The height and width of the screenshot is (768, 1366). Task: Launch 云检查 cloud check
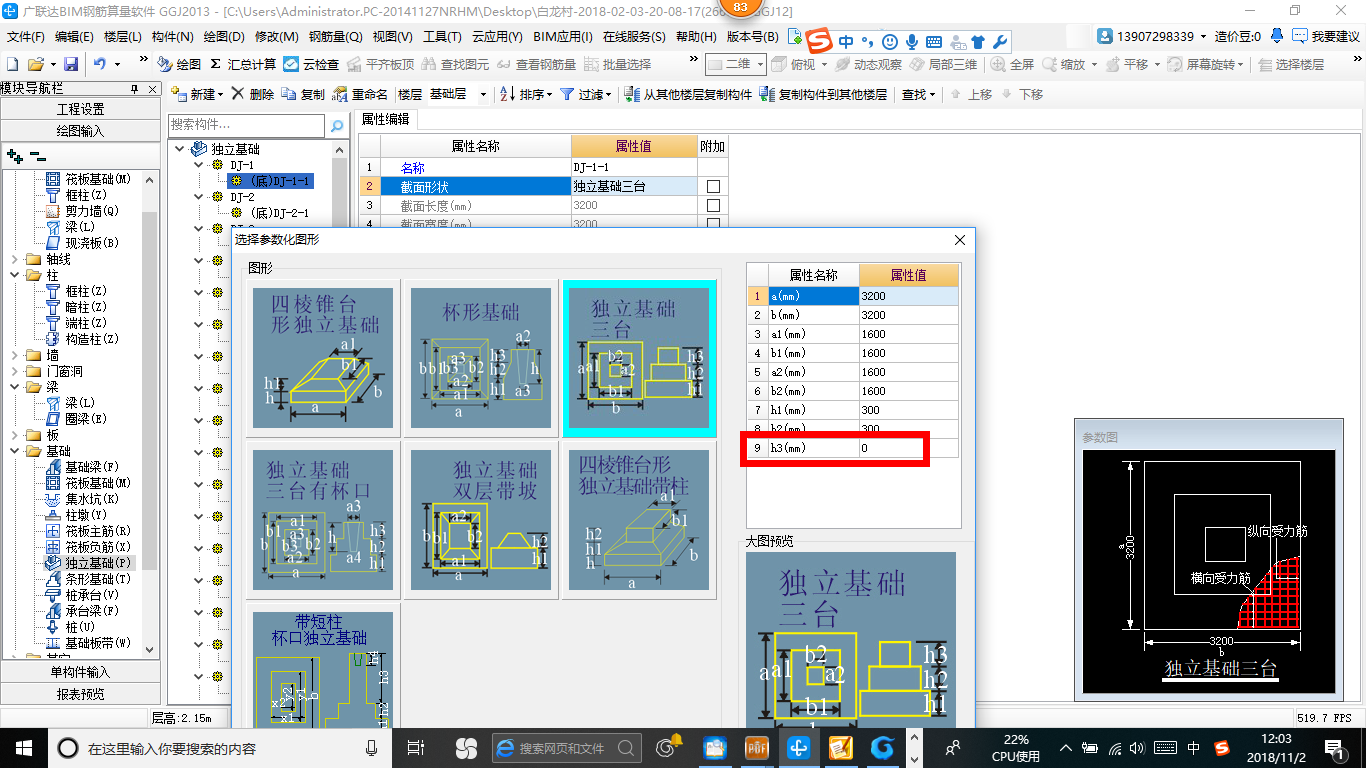click(x=311, y=64)
